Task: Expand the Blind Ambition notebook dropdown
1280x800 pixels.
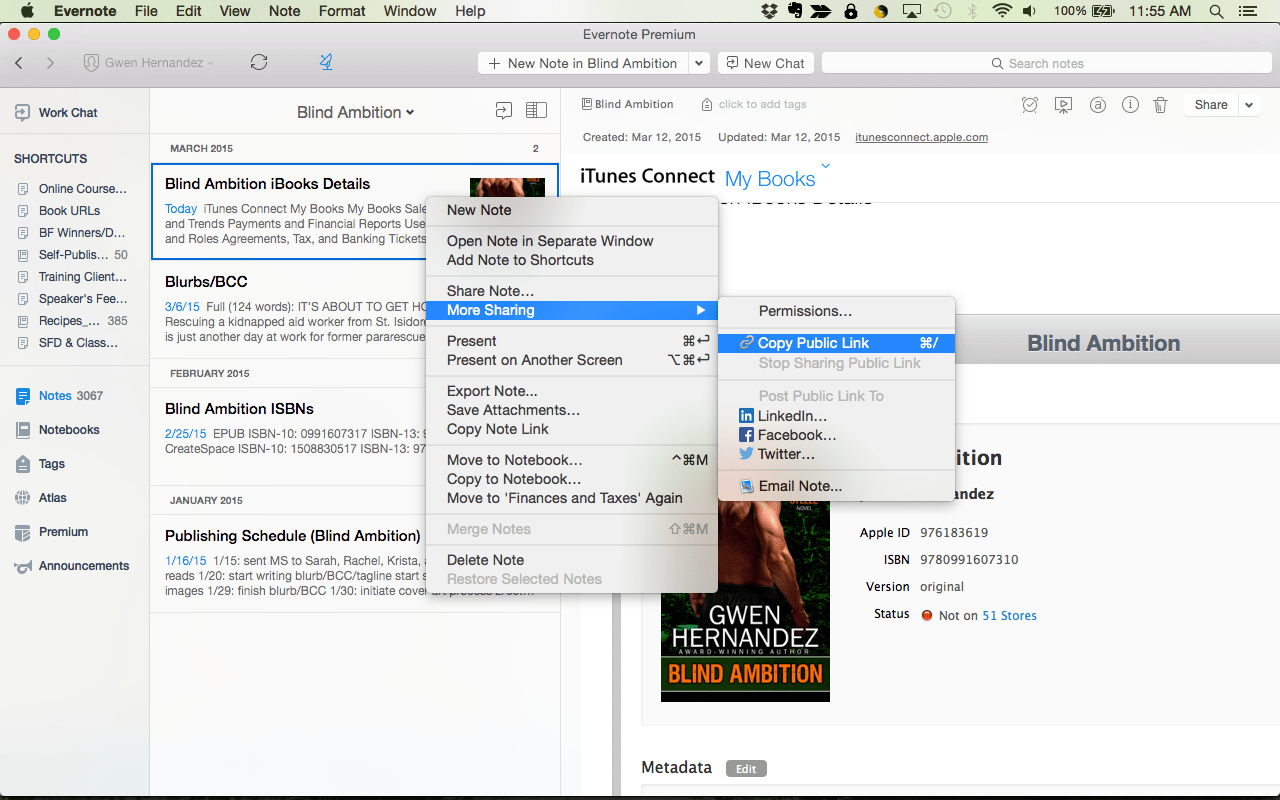Action: (356, 112)
